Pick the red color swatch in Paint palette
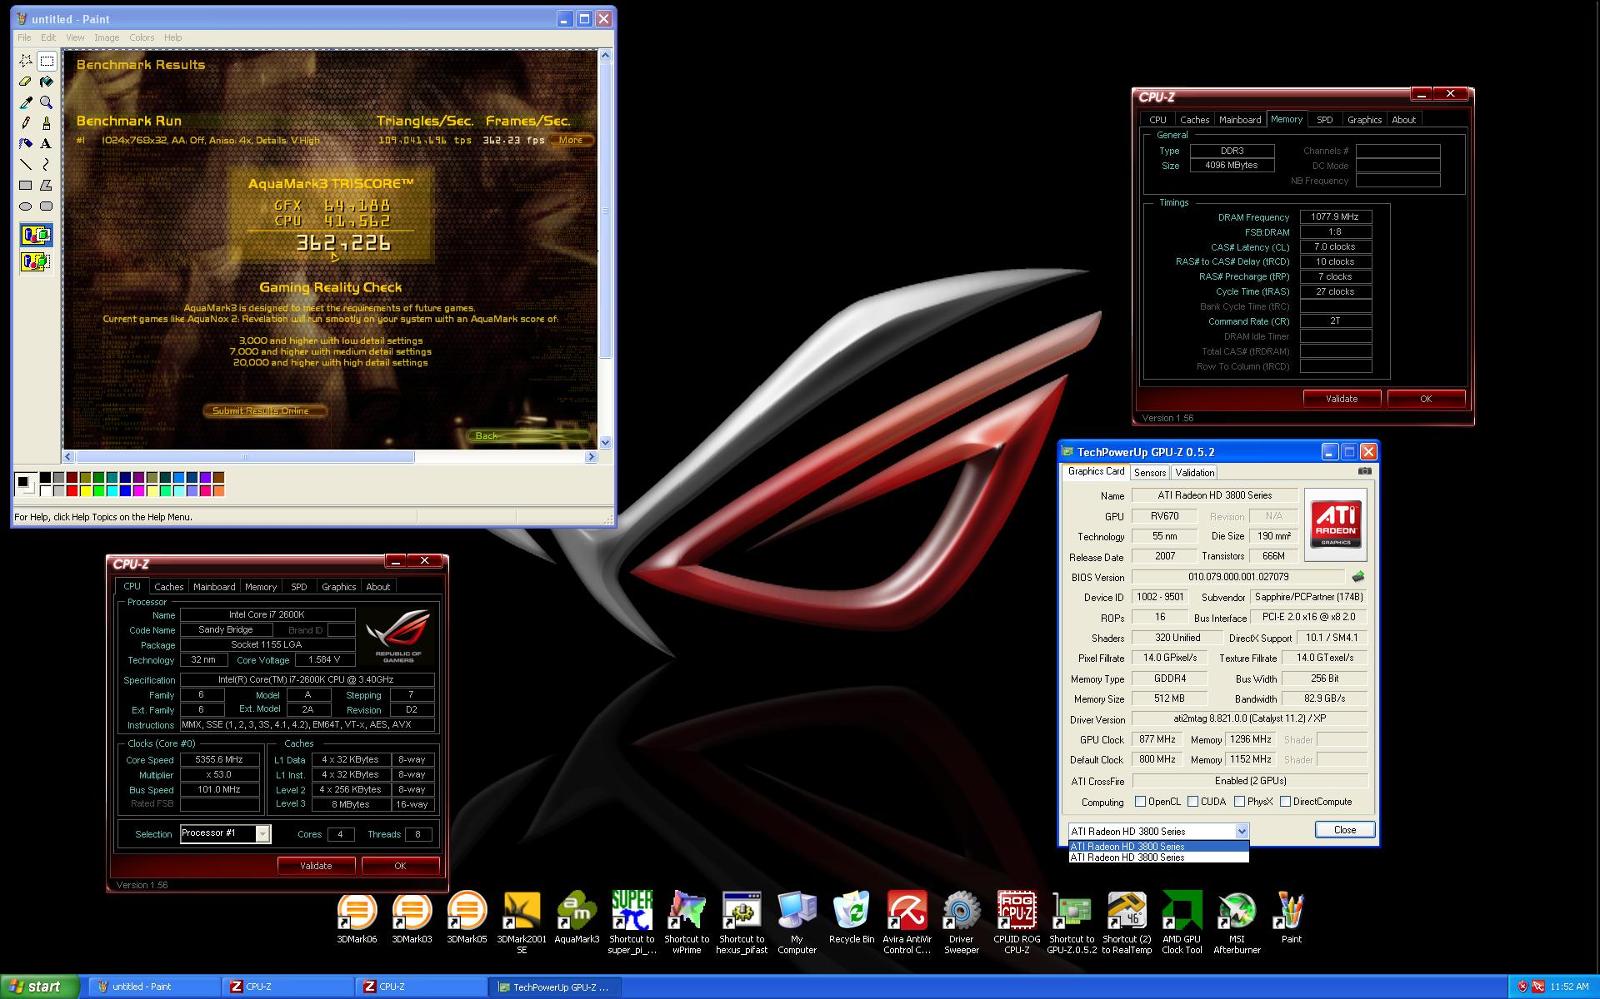This screenshot has width=1600, height=999. pos(72,491)
